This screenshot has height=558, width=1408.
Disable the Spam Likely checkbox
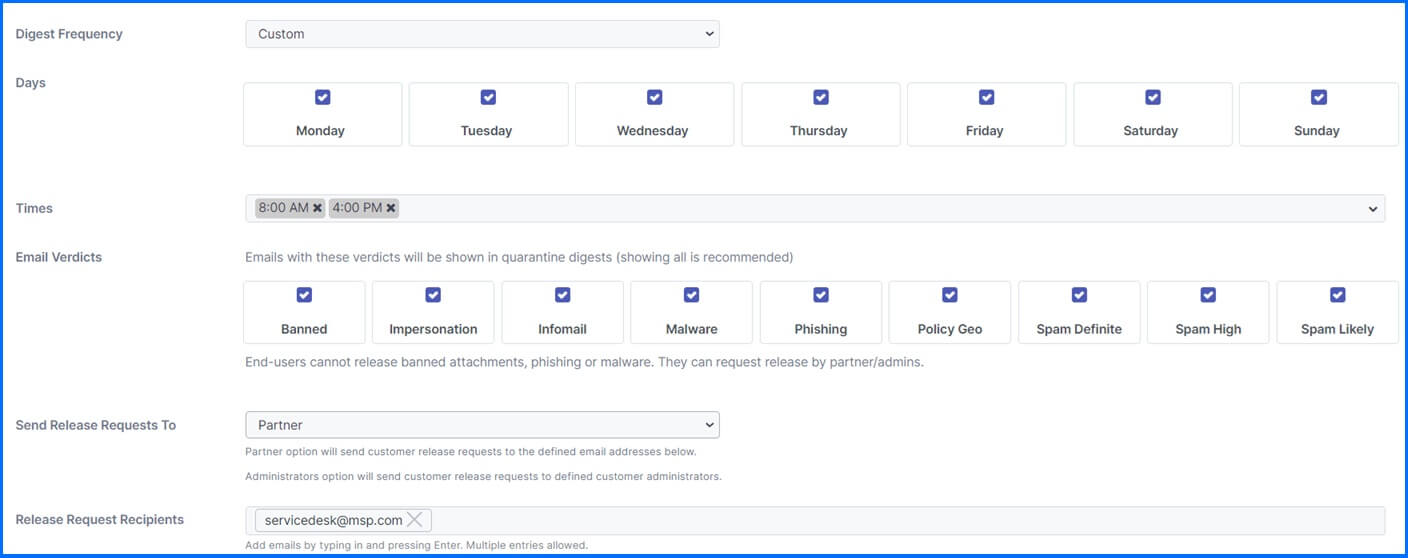(x=1338, y=295)
